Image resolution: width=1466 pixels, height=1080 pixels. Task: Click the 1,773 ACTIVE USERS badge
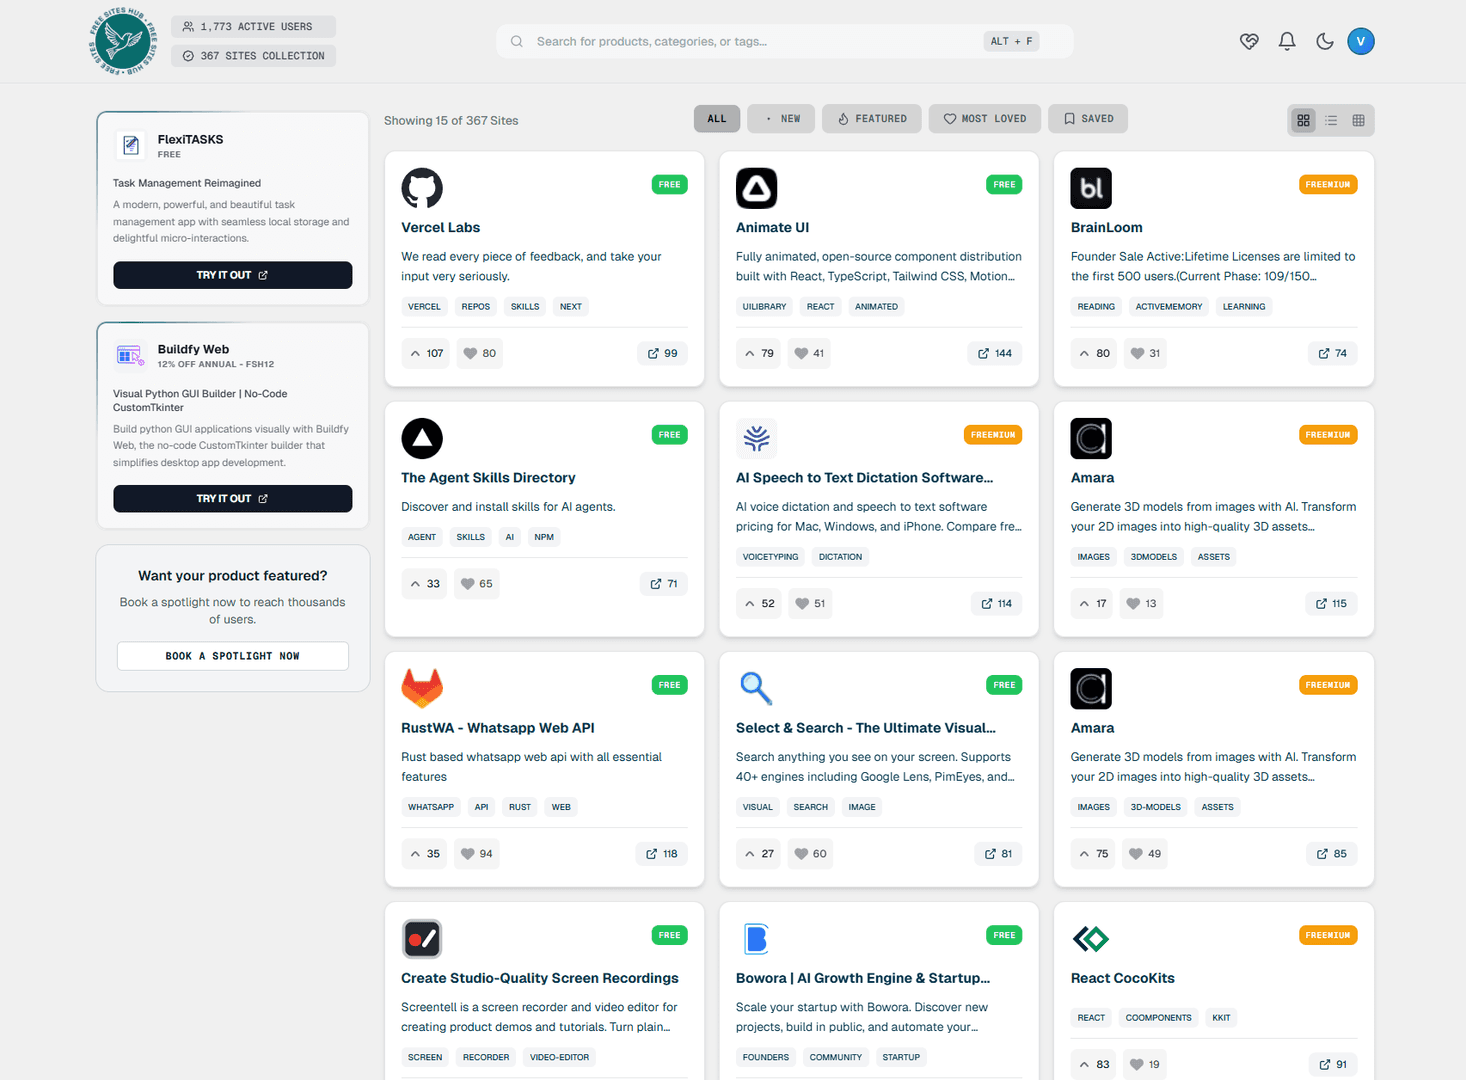click(253, 27)
